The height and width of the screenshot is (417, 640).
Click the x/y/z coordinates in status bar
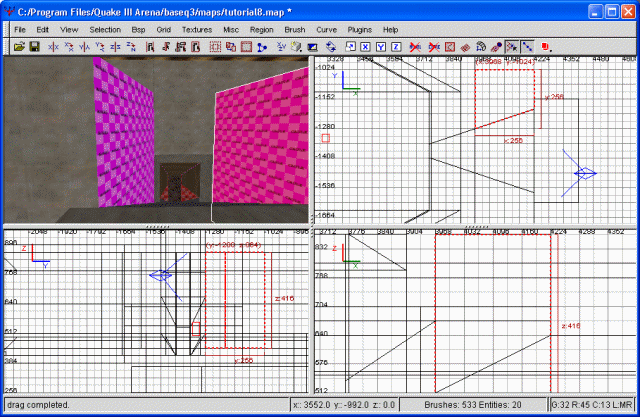(344, 405)
